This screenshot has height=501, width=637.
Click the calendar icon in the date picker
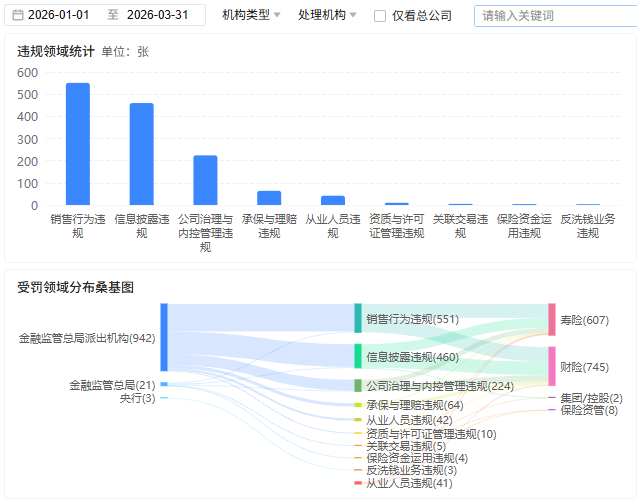point(18,15)
